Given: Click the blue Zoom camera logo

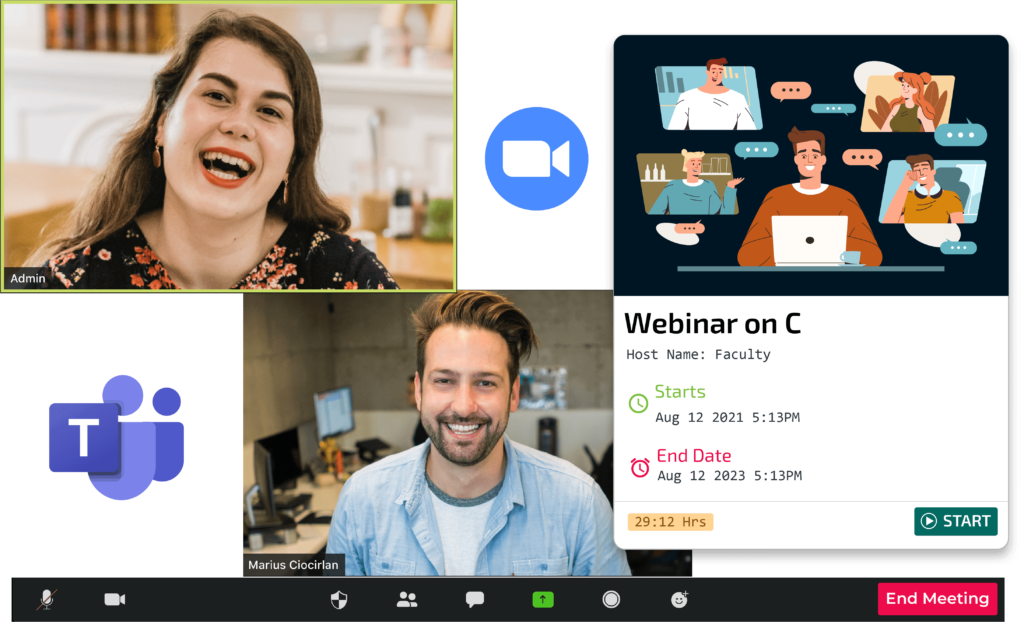Looking at the screenshot, I should pyautogui.click(x=536, y=159).
